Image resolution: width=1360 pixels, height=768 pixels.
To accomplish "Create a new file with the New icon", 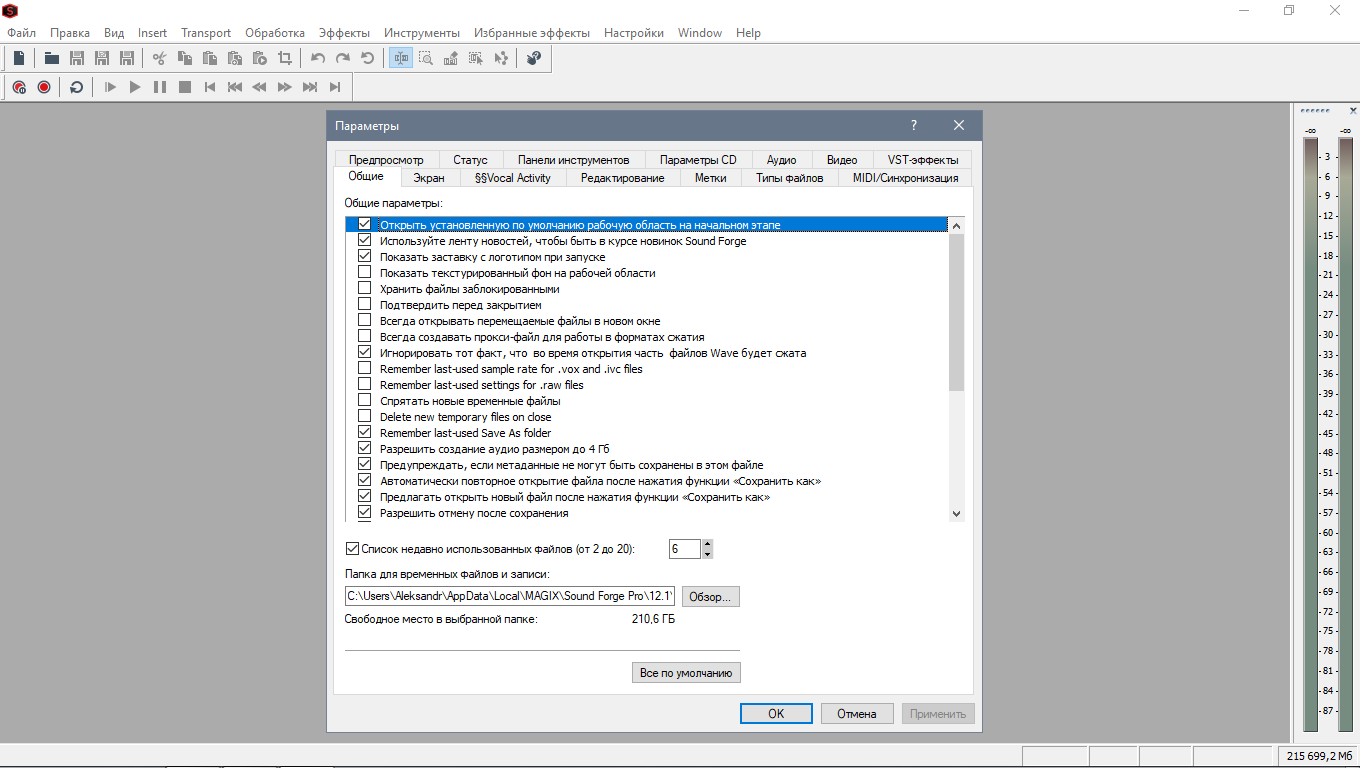I will [19, 58].
